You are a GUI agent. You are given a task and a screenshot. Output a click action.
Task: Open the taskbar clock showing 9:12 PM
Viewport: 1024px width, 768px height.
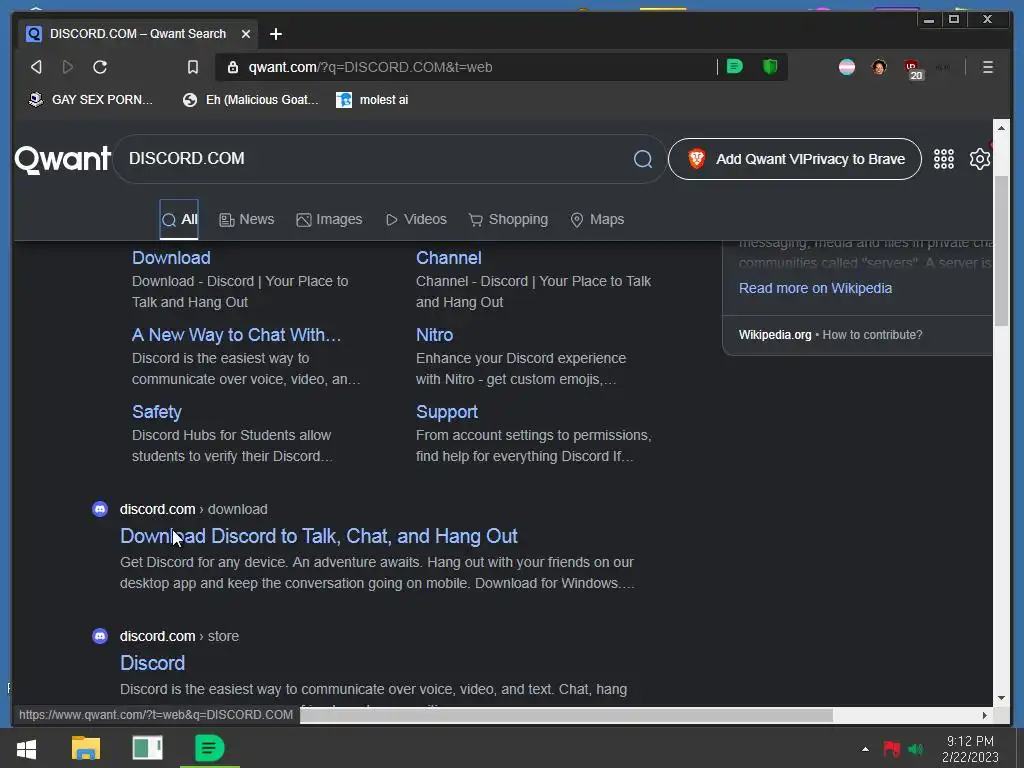[970, 748]
